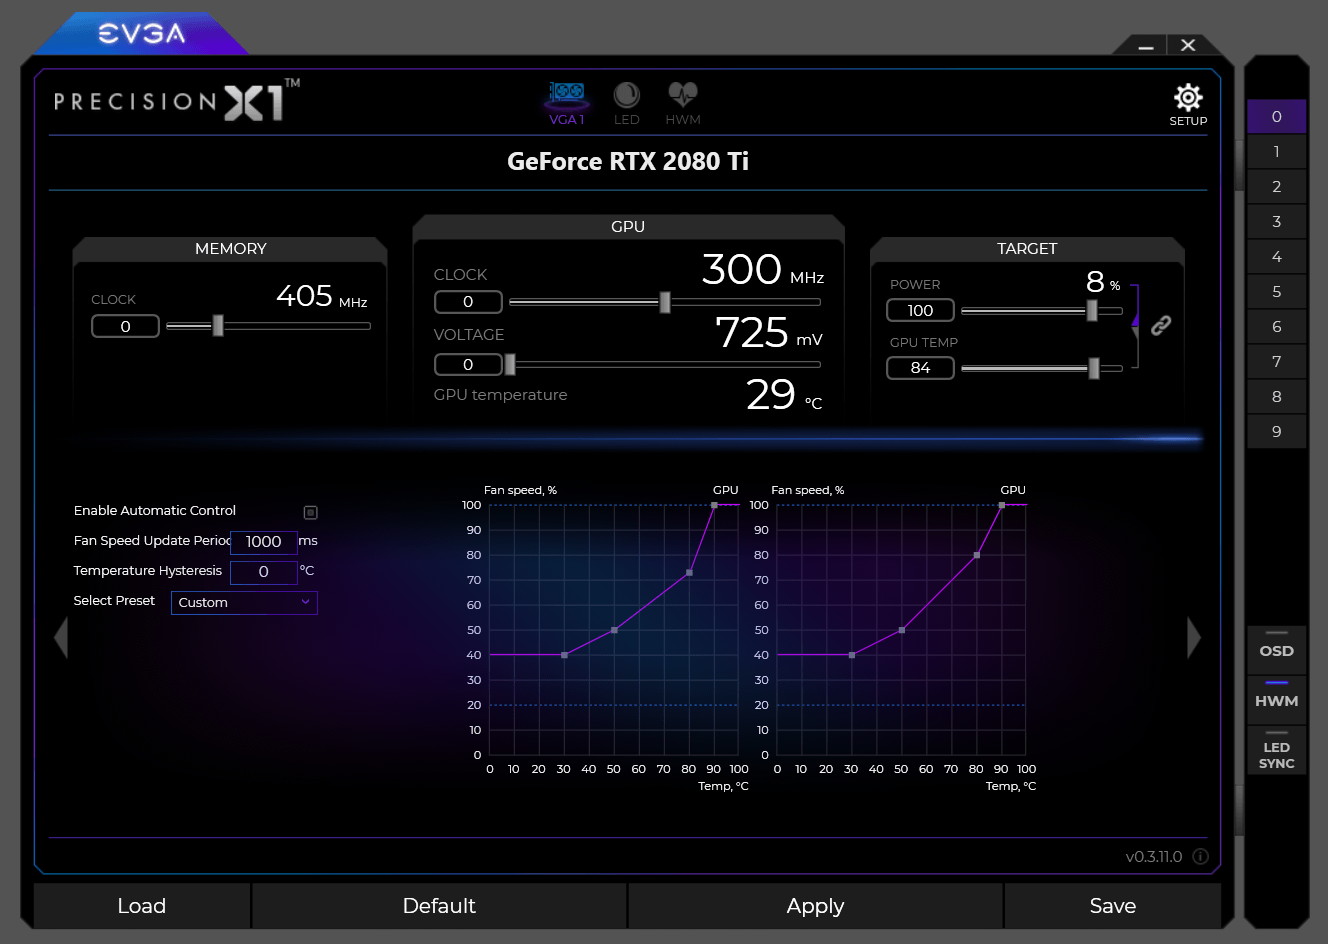Click the Load button
Screen dimensions: 1328x944
click(x=142, y=906)
